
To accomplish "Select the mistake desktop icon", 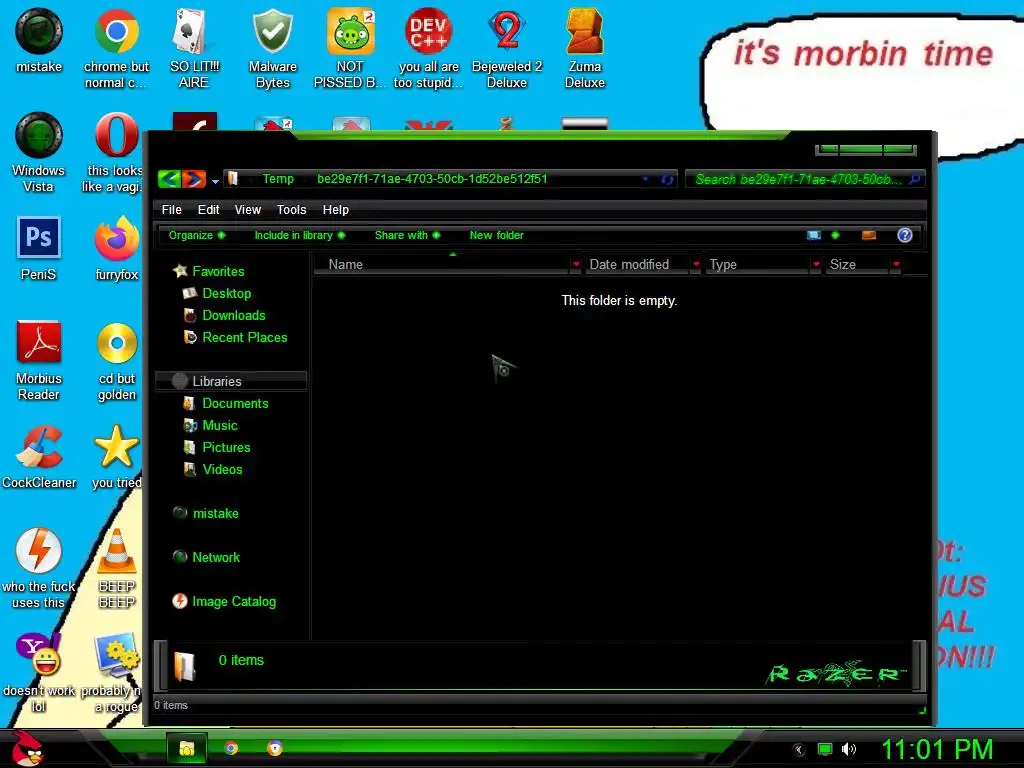I will pos(39,40).
